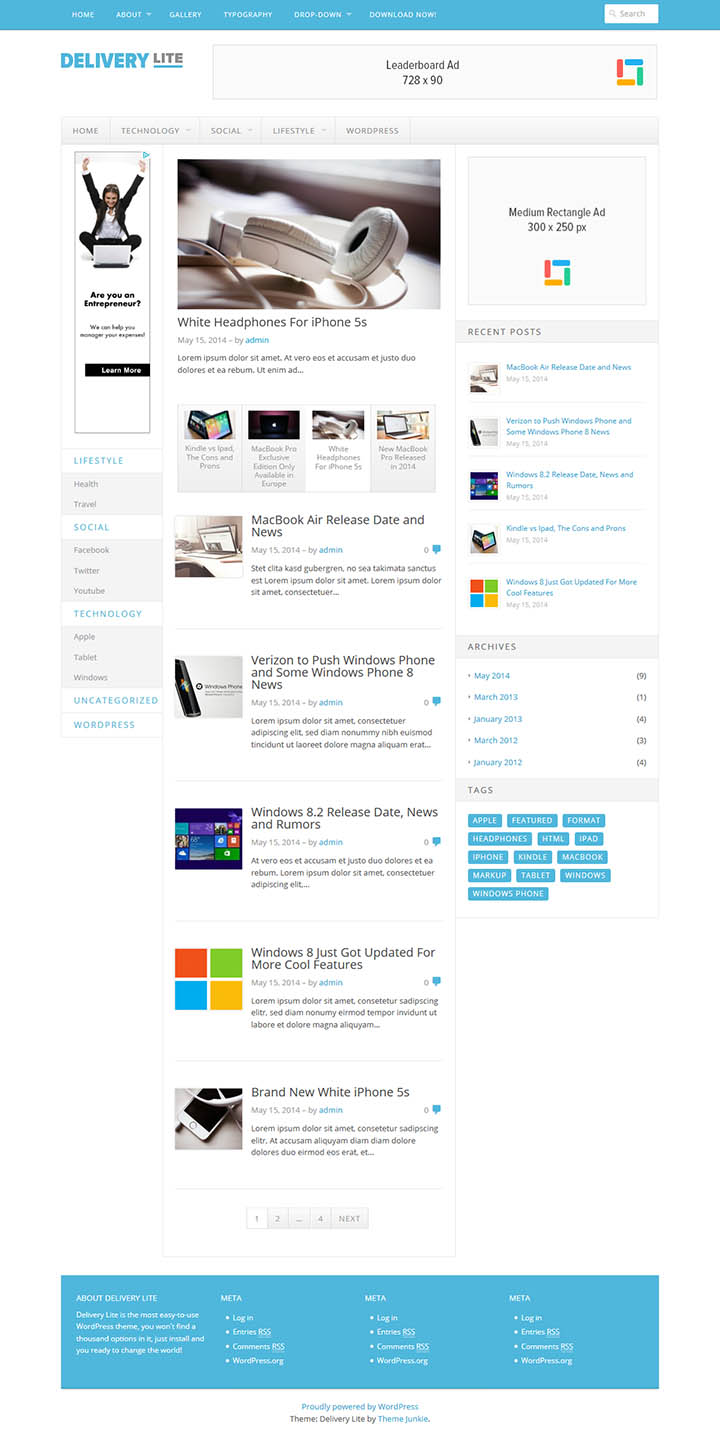Click Download Now! in top bar
Screen dimensions: 720x1443
coord(403,15)
